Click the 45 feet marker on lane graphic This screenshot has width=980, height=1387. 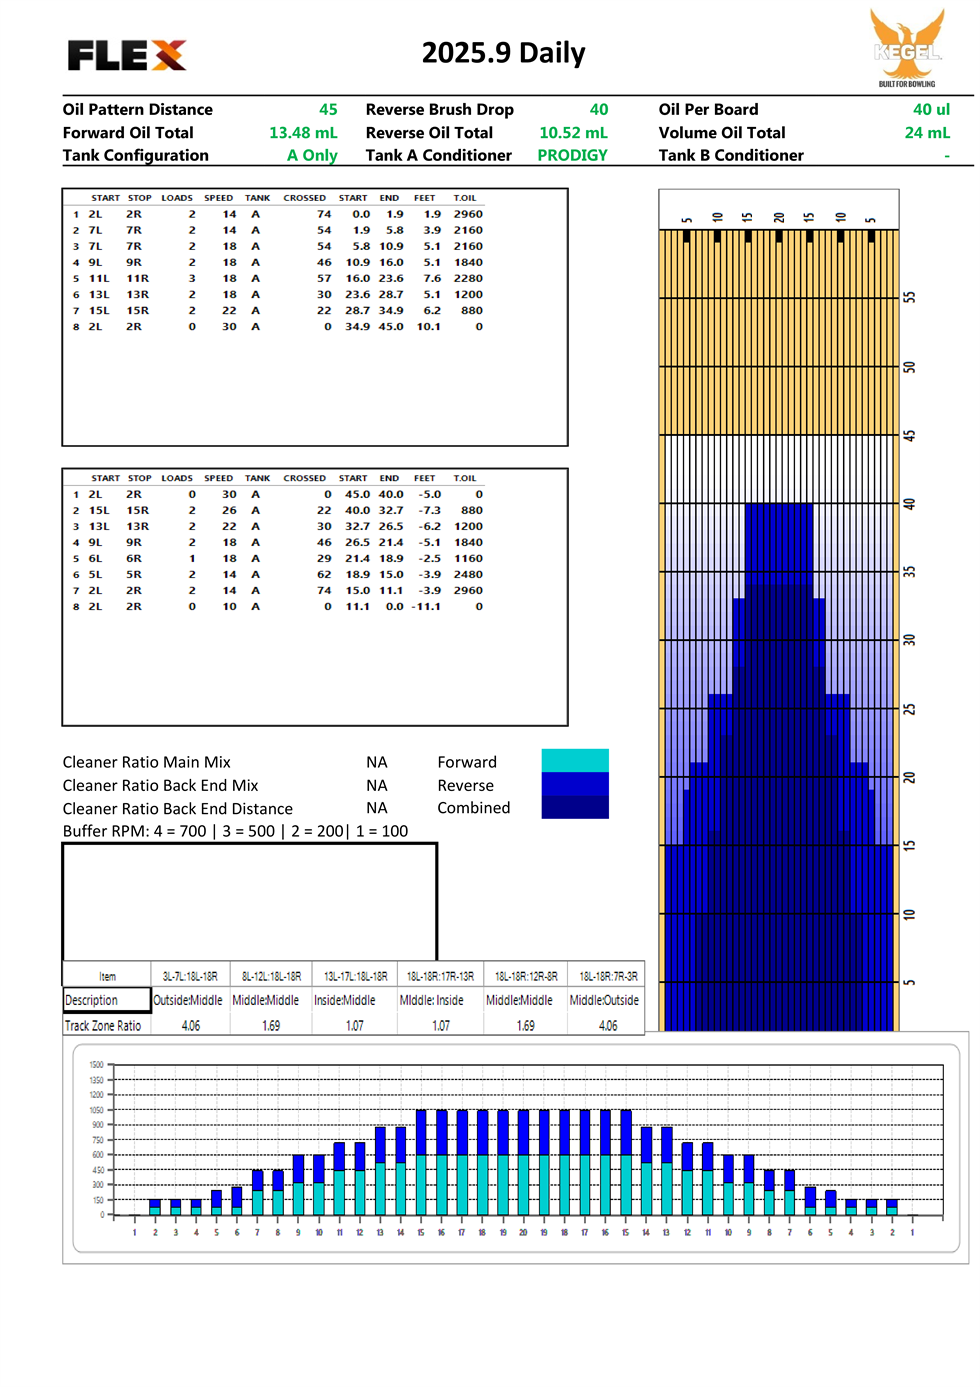[909, 436]
